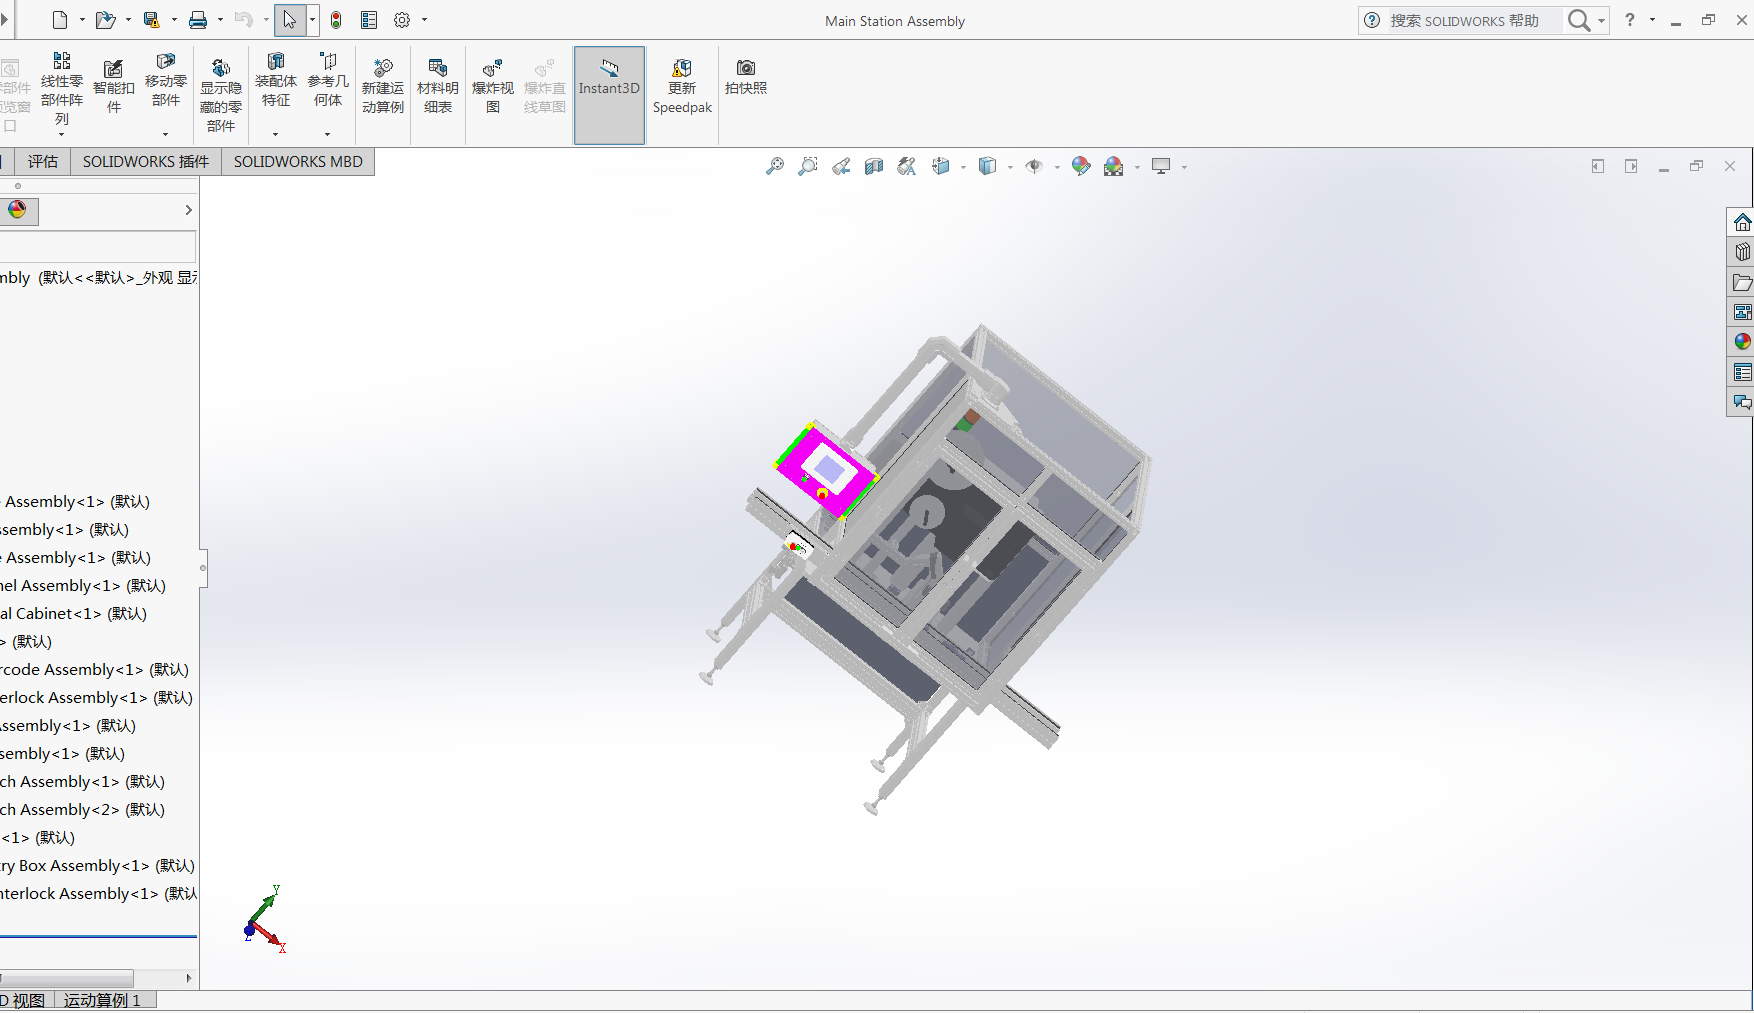Image resolution: width=1754 pixels, height=1013 pixels.
Task: Expand the dropdown under 装配体特征
Action: (275, 134)
